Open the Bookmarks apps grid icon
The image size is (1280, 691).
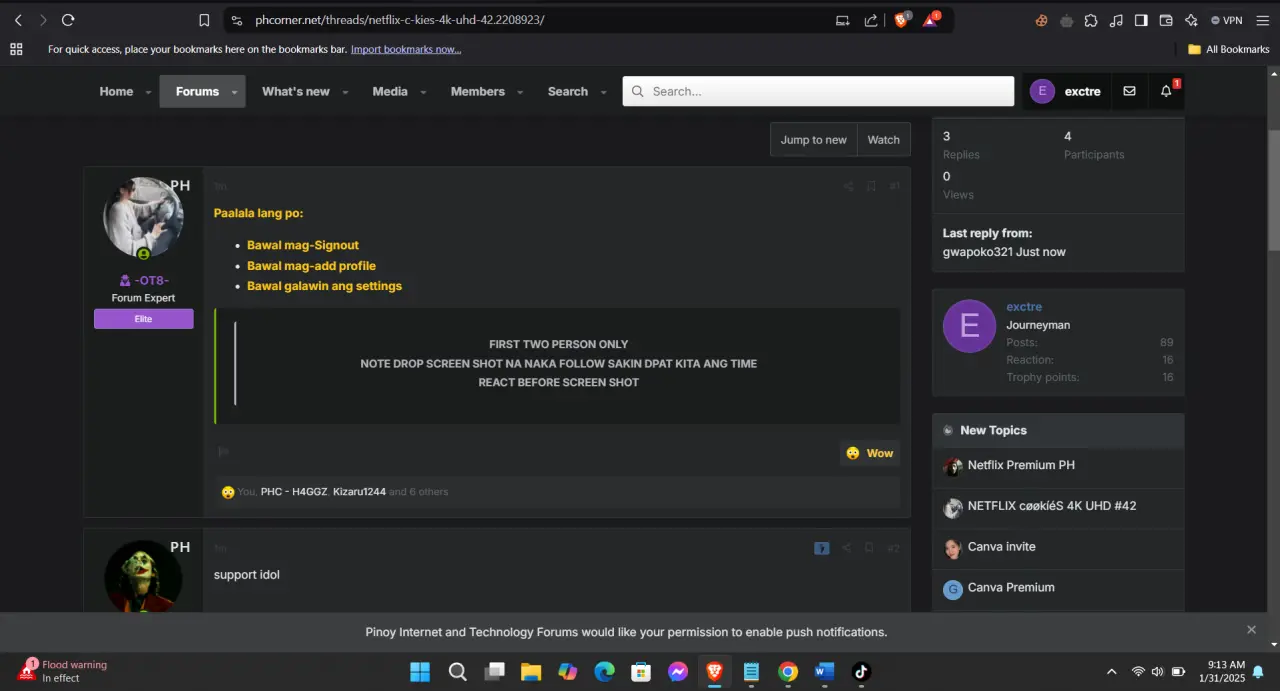(x=16, y=49)
